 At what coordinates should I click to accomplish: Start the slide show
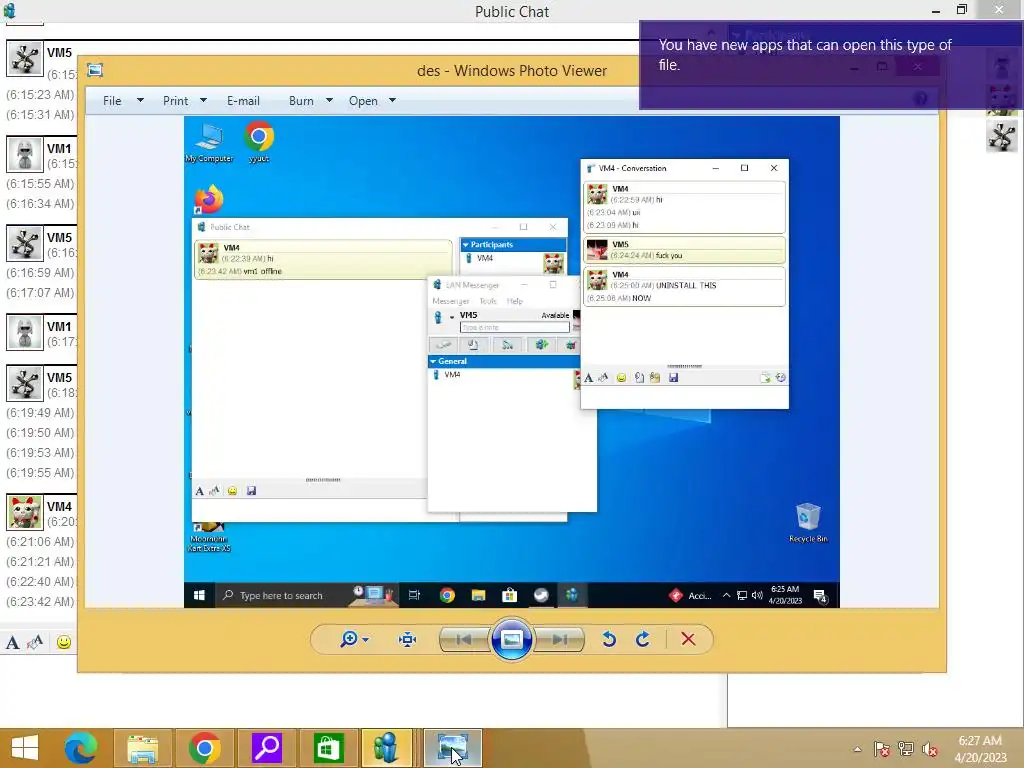(x=512, y=639)
